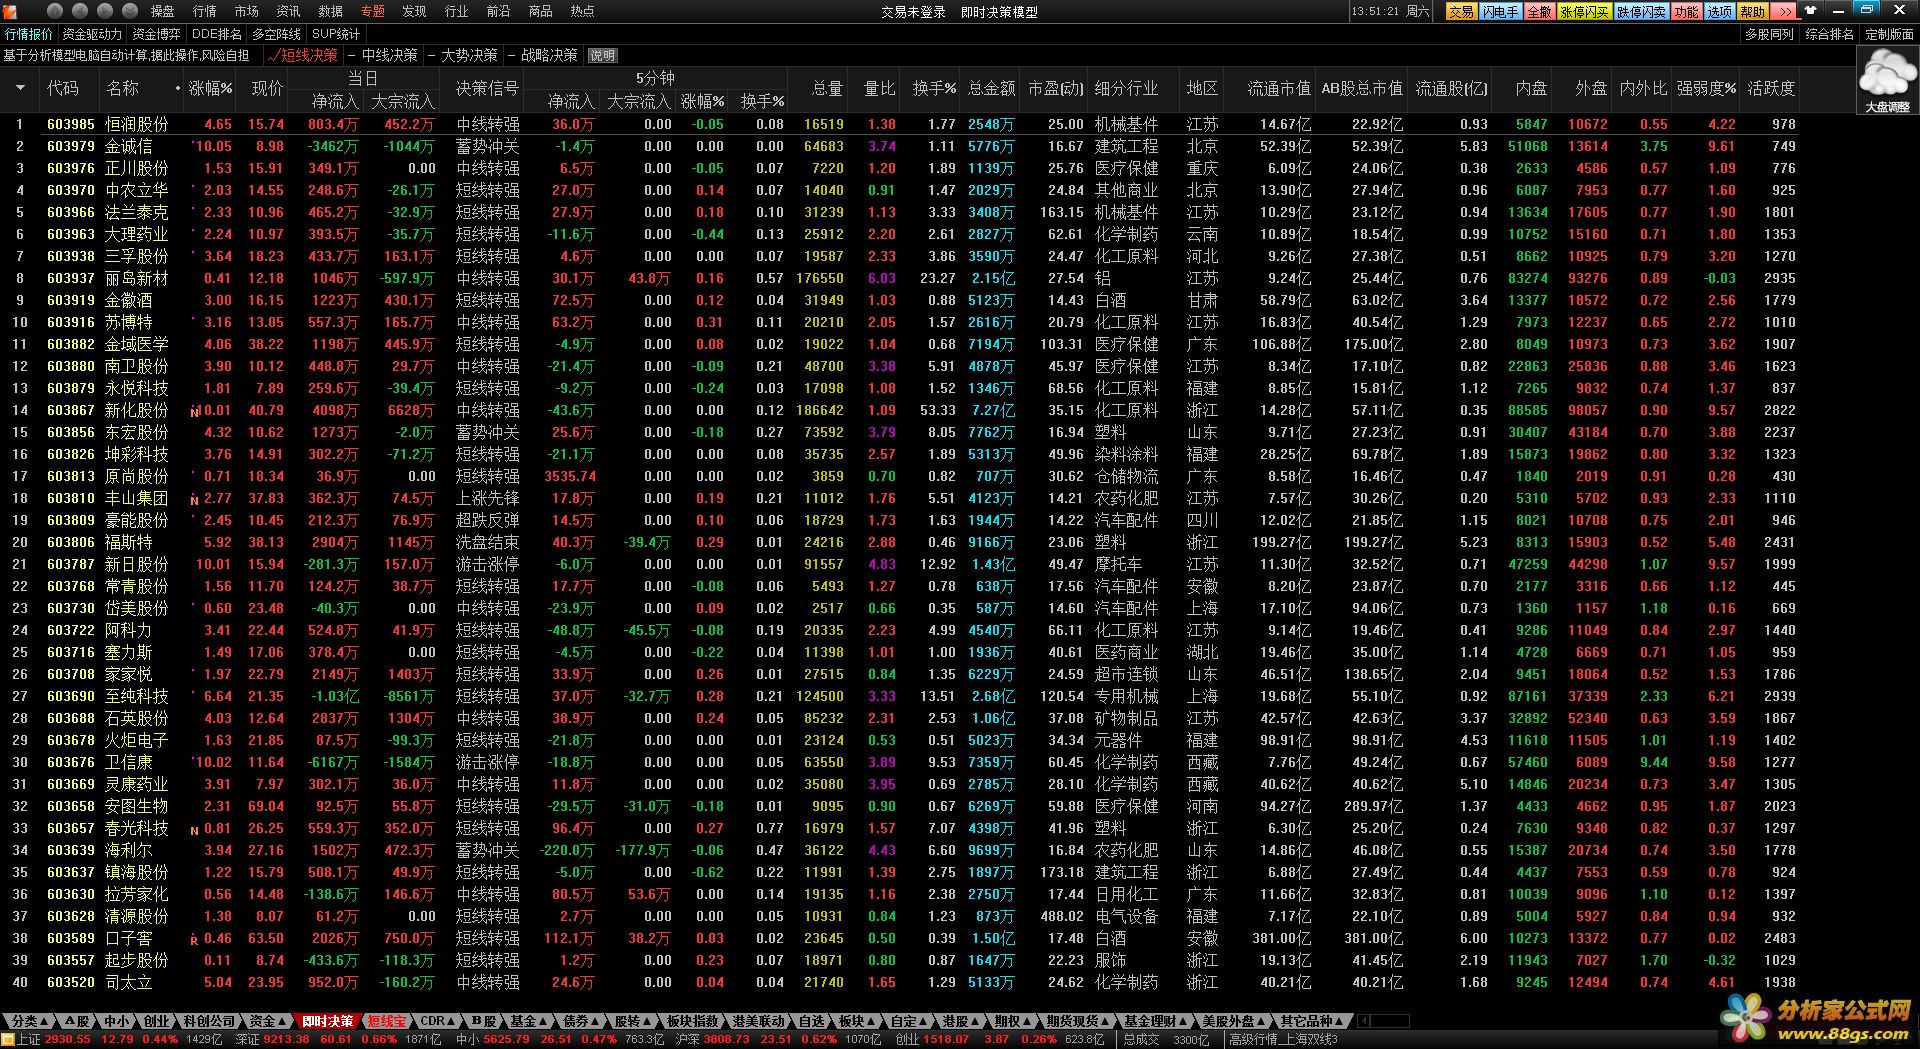Click the 说明 button
This screenshot has width=1920, height=1049.
point(602,55)
